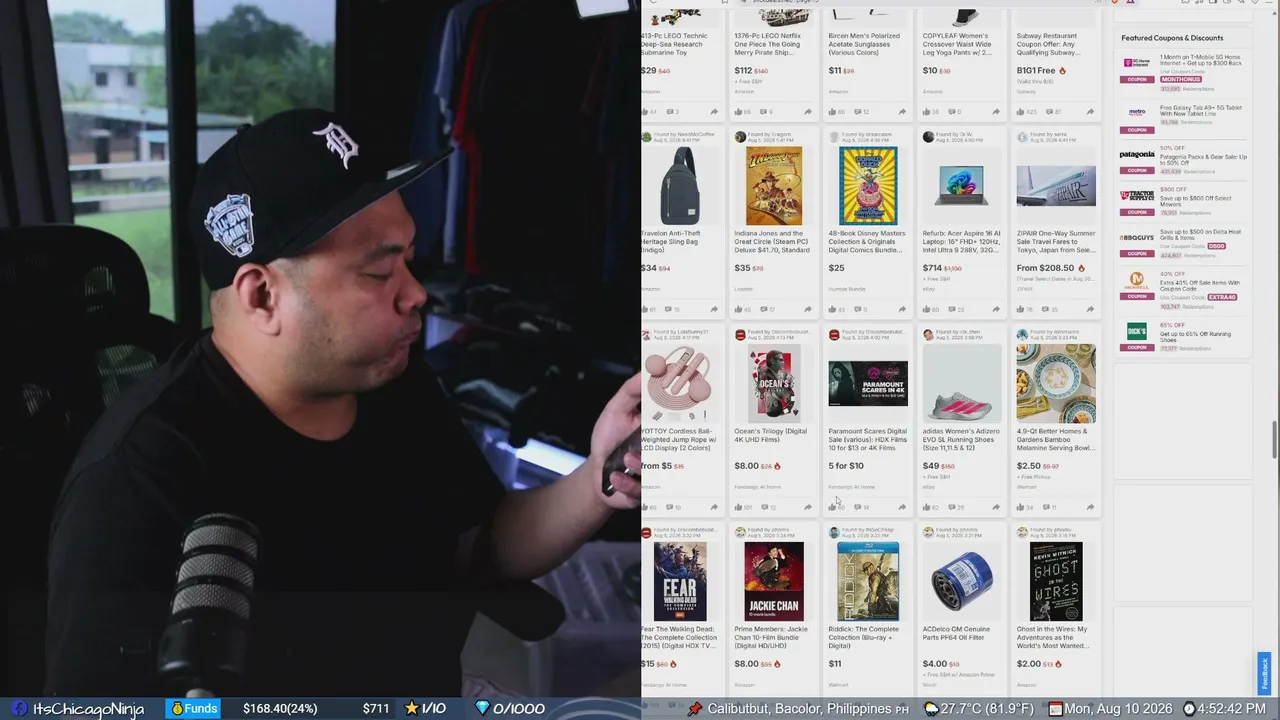View the Ghost in the Wires book cover
Image resolution: width=1280 pixels, height=720 pixels.
coord(1056,581)
